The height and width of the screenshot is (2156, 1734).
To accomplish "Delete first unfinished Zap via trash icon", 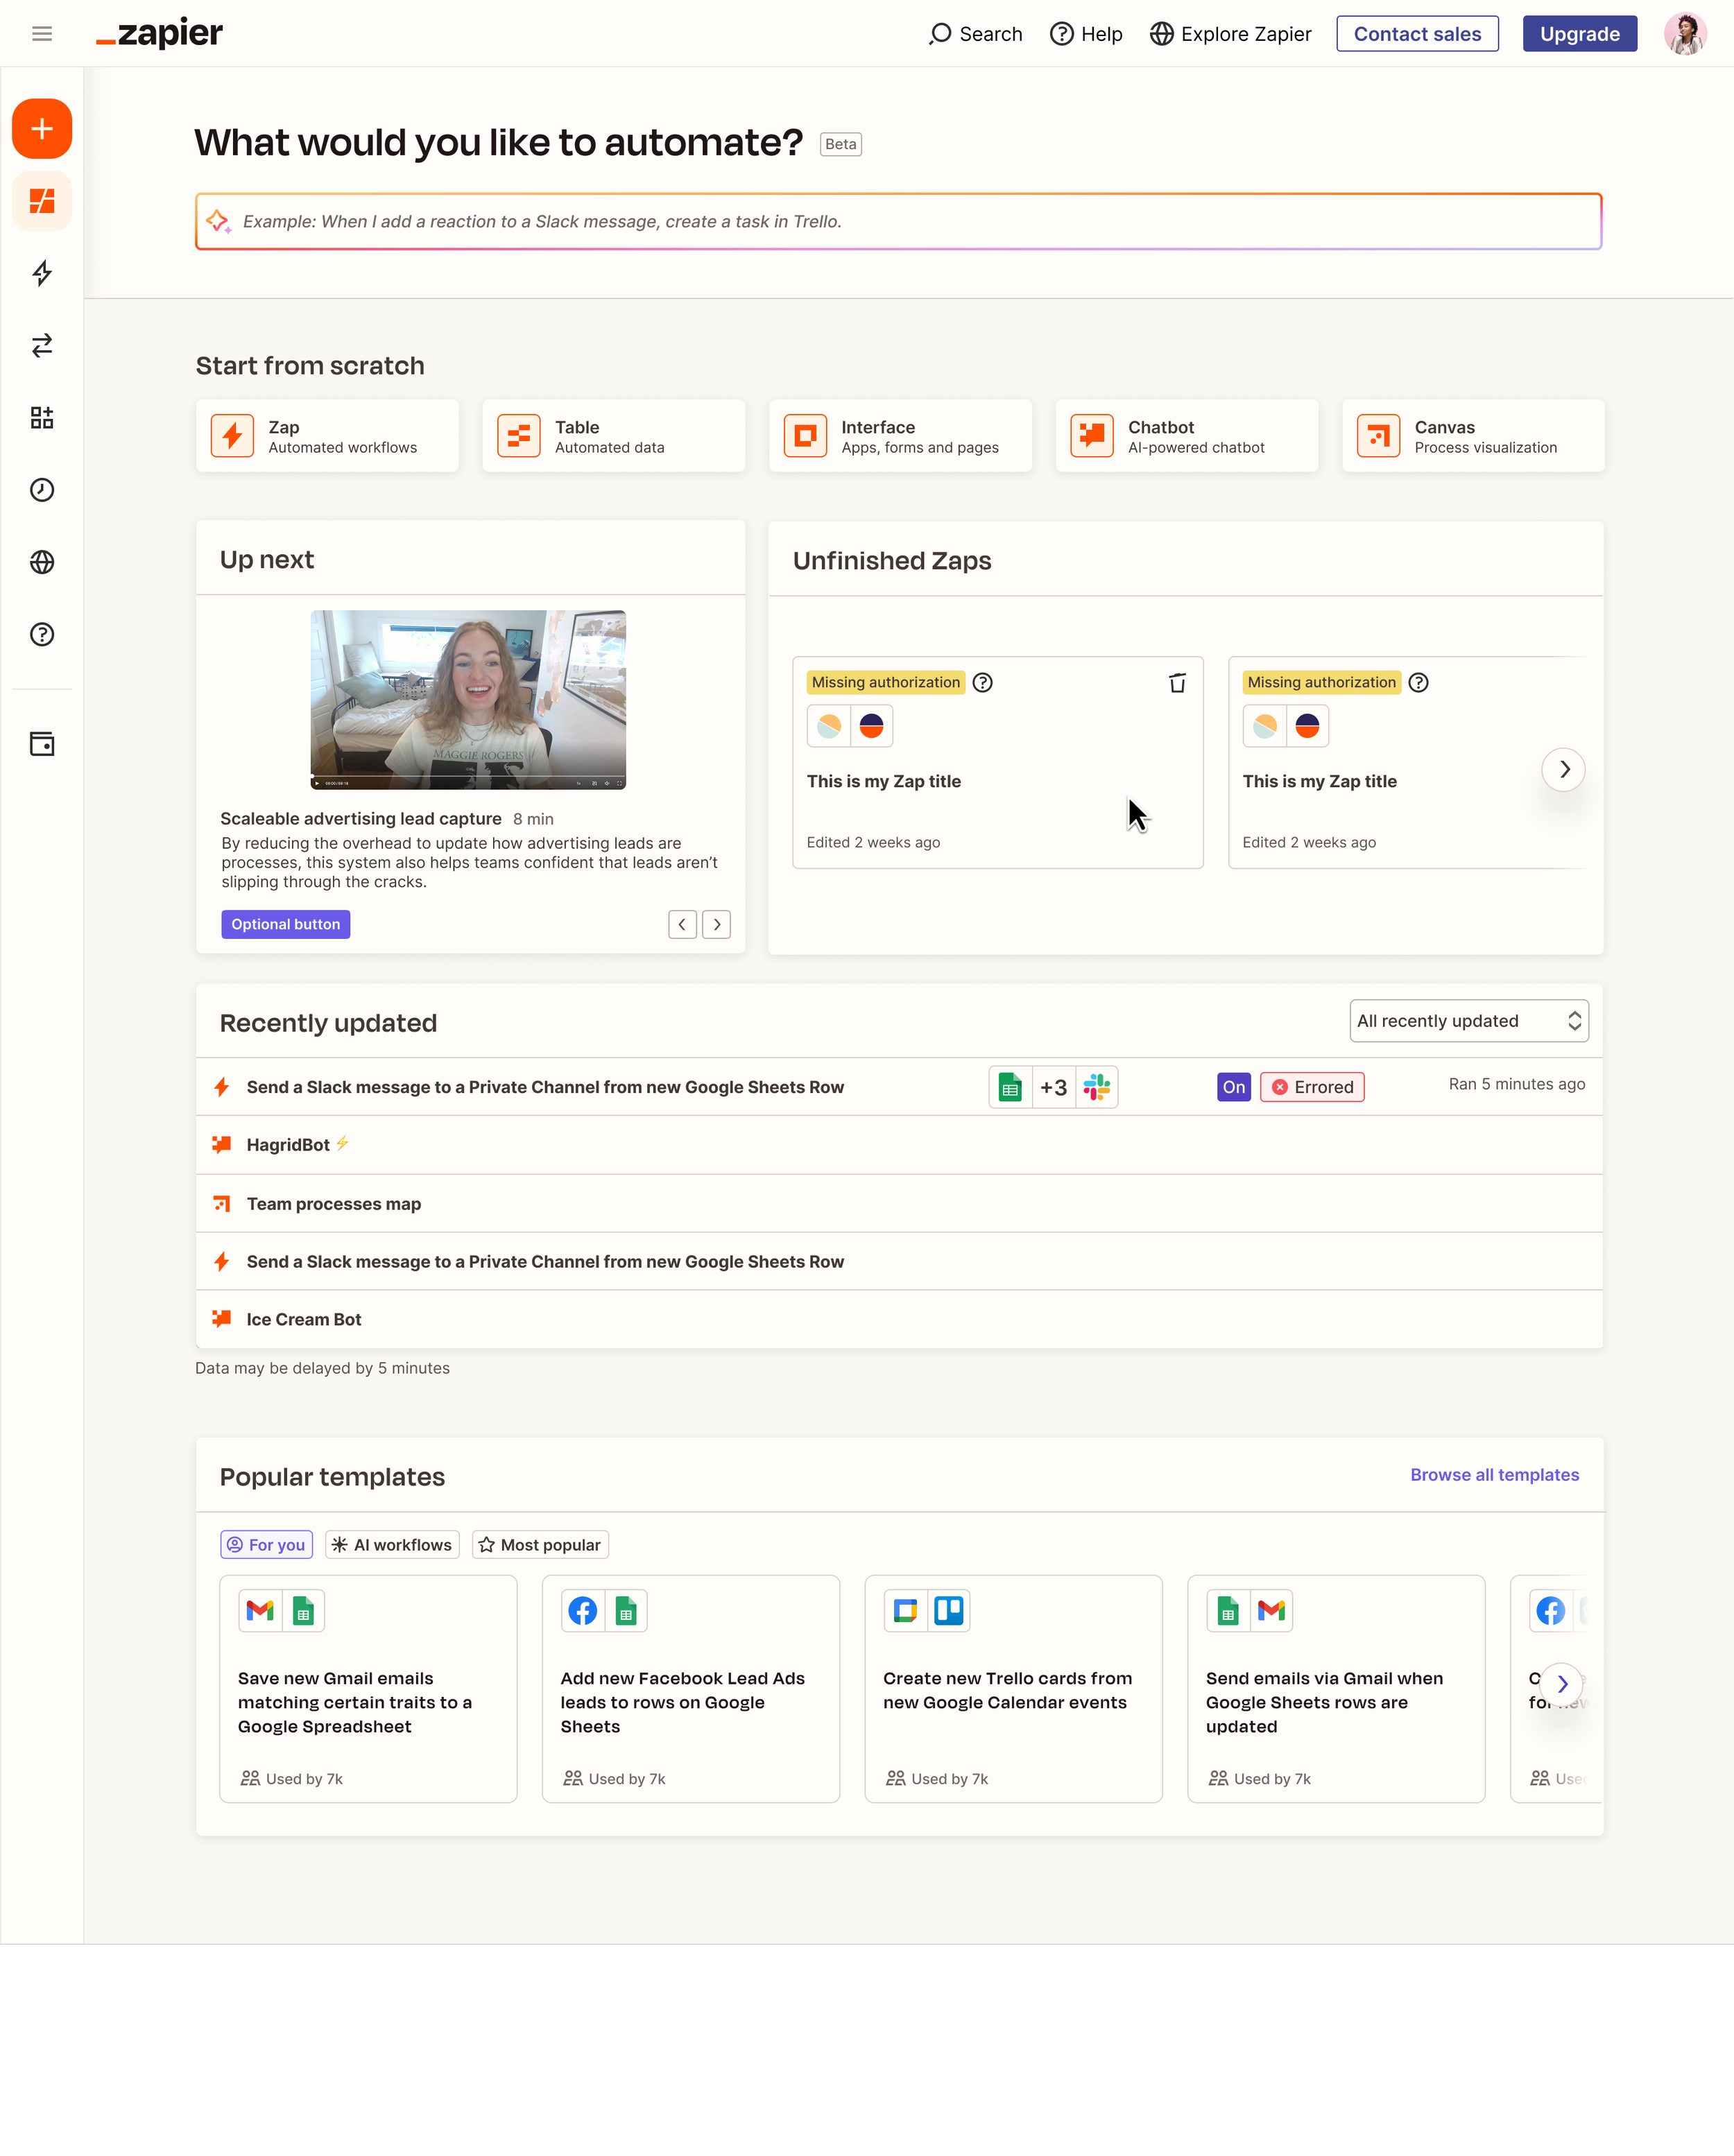I will pos(1177,683).
